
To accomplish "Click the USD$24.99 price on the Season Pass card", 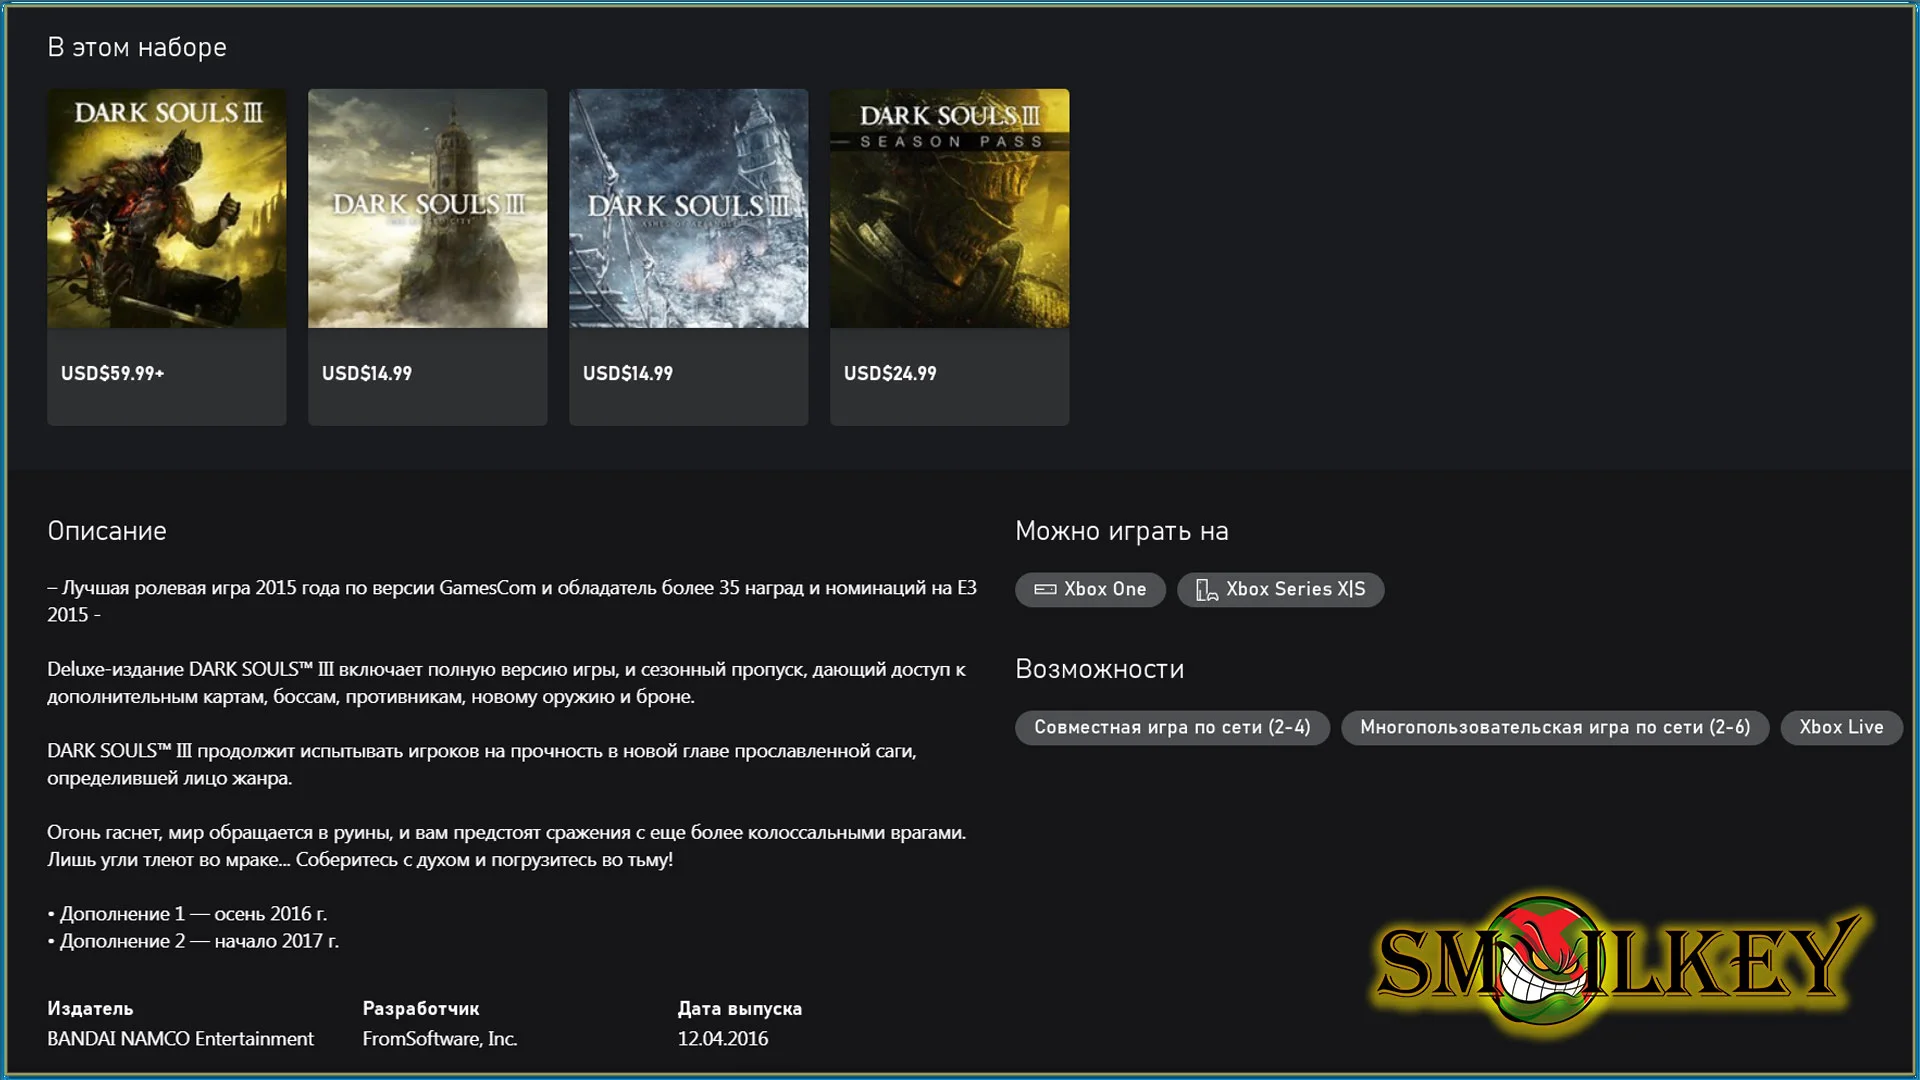I will [890, 373].
